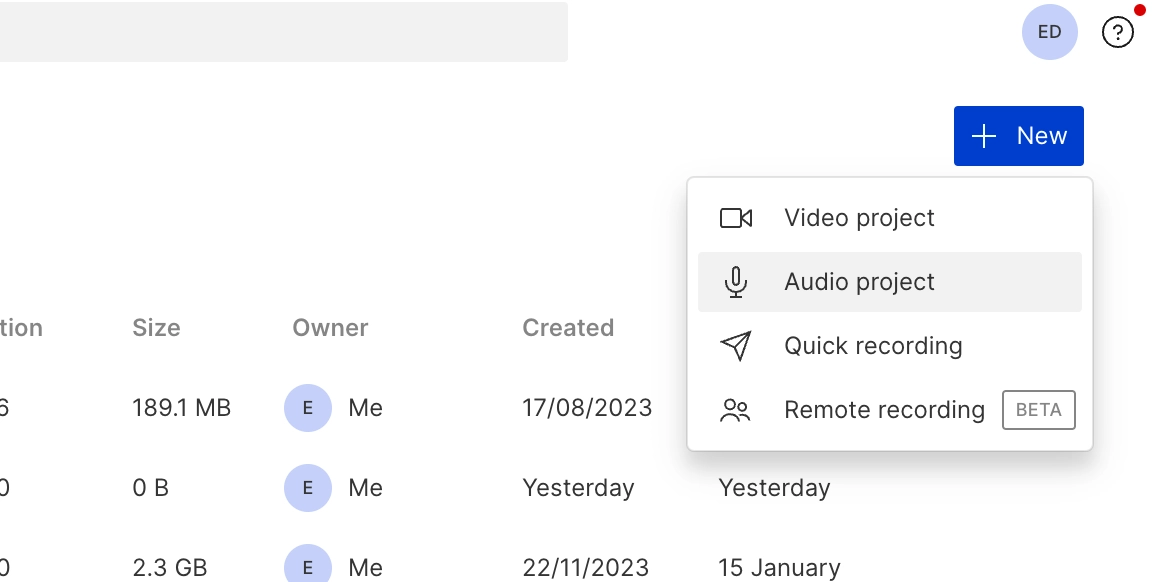
Task: Click the Owner column header
Action: (330, 327)
